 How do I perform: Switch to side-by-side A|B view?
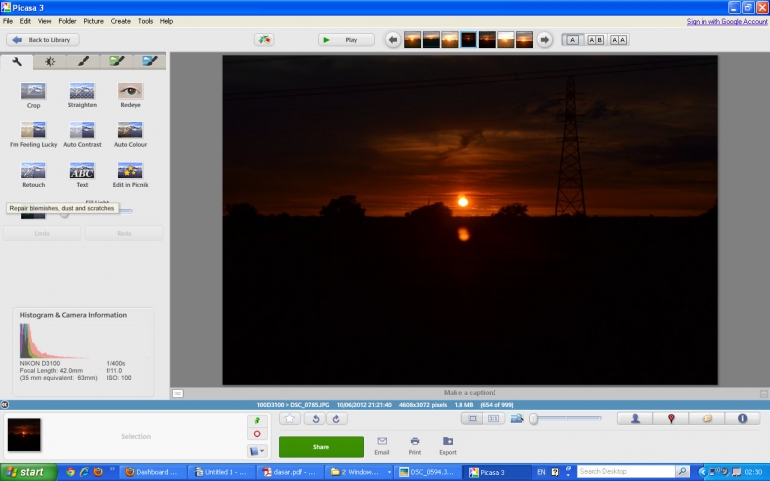click(595, 40)
